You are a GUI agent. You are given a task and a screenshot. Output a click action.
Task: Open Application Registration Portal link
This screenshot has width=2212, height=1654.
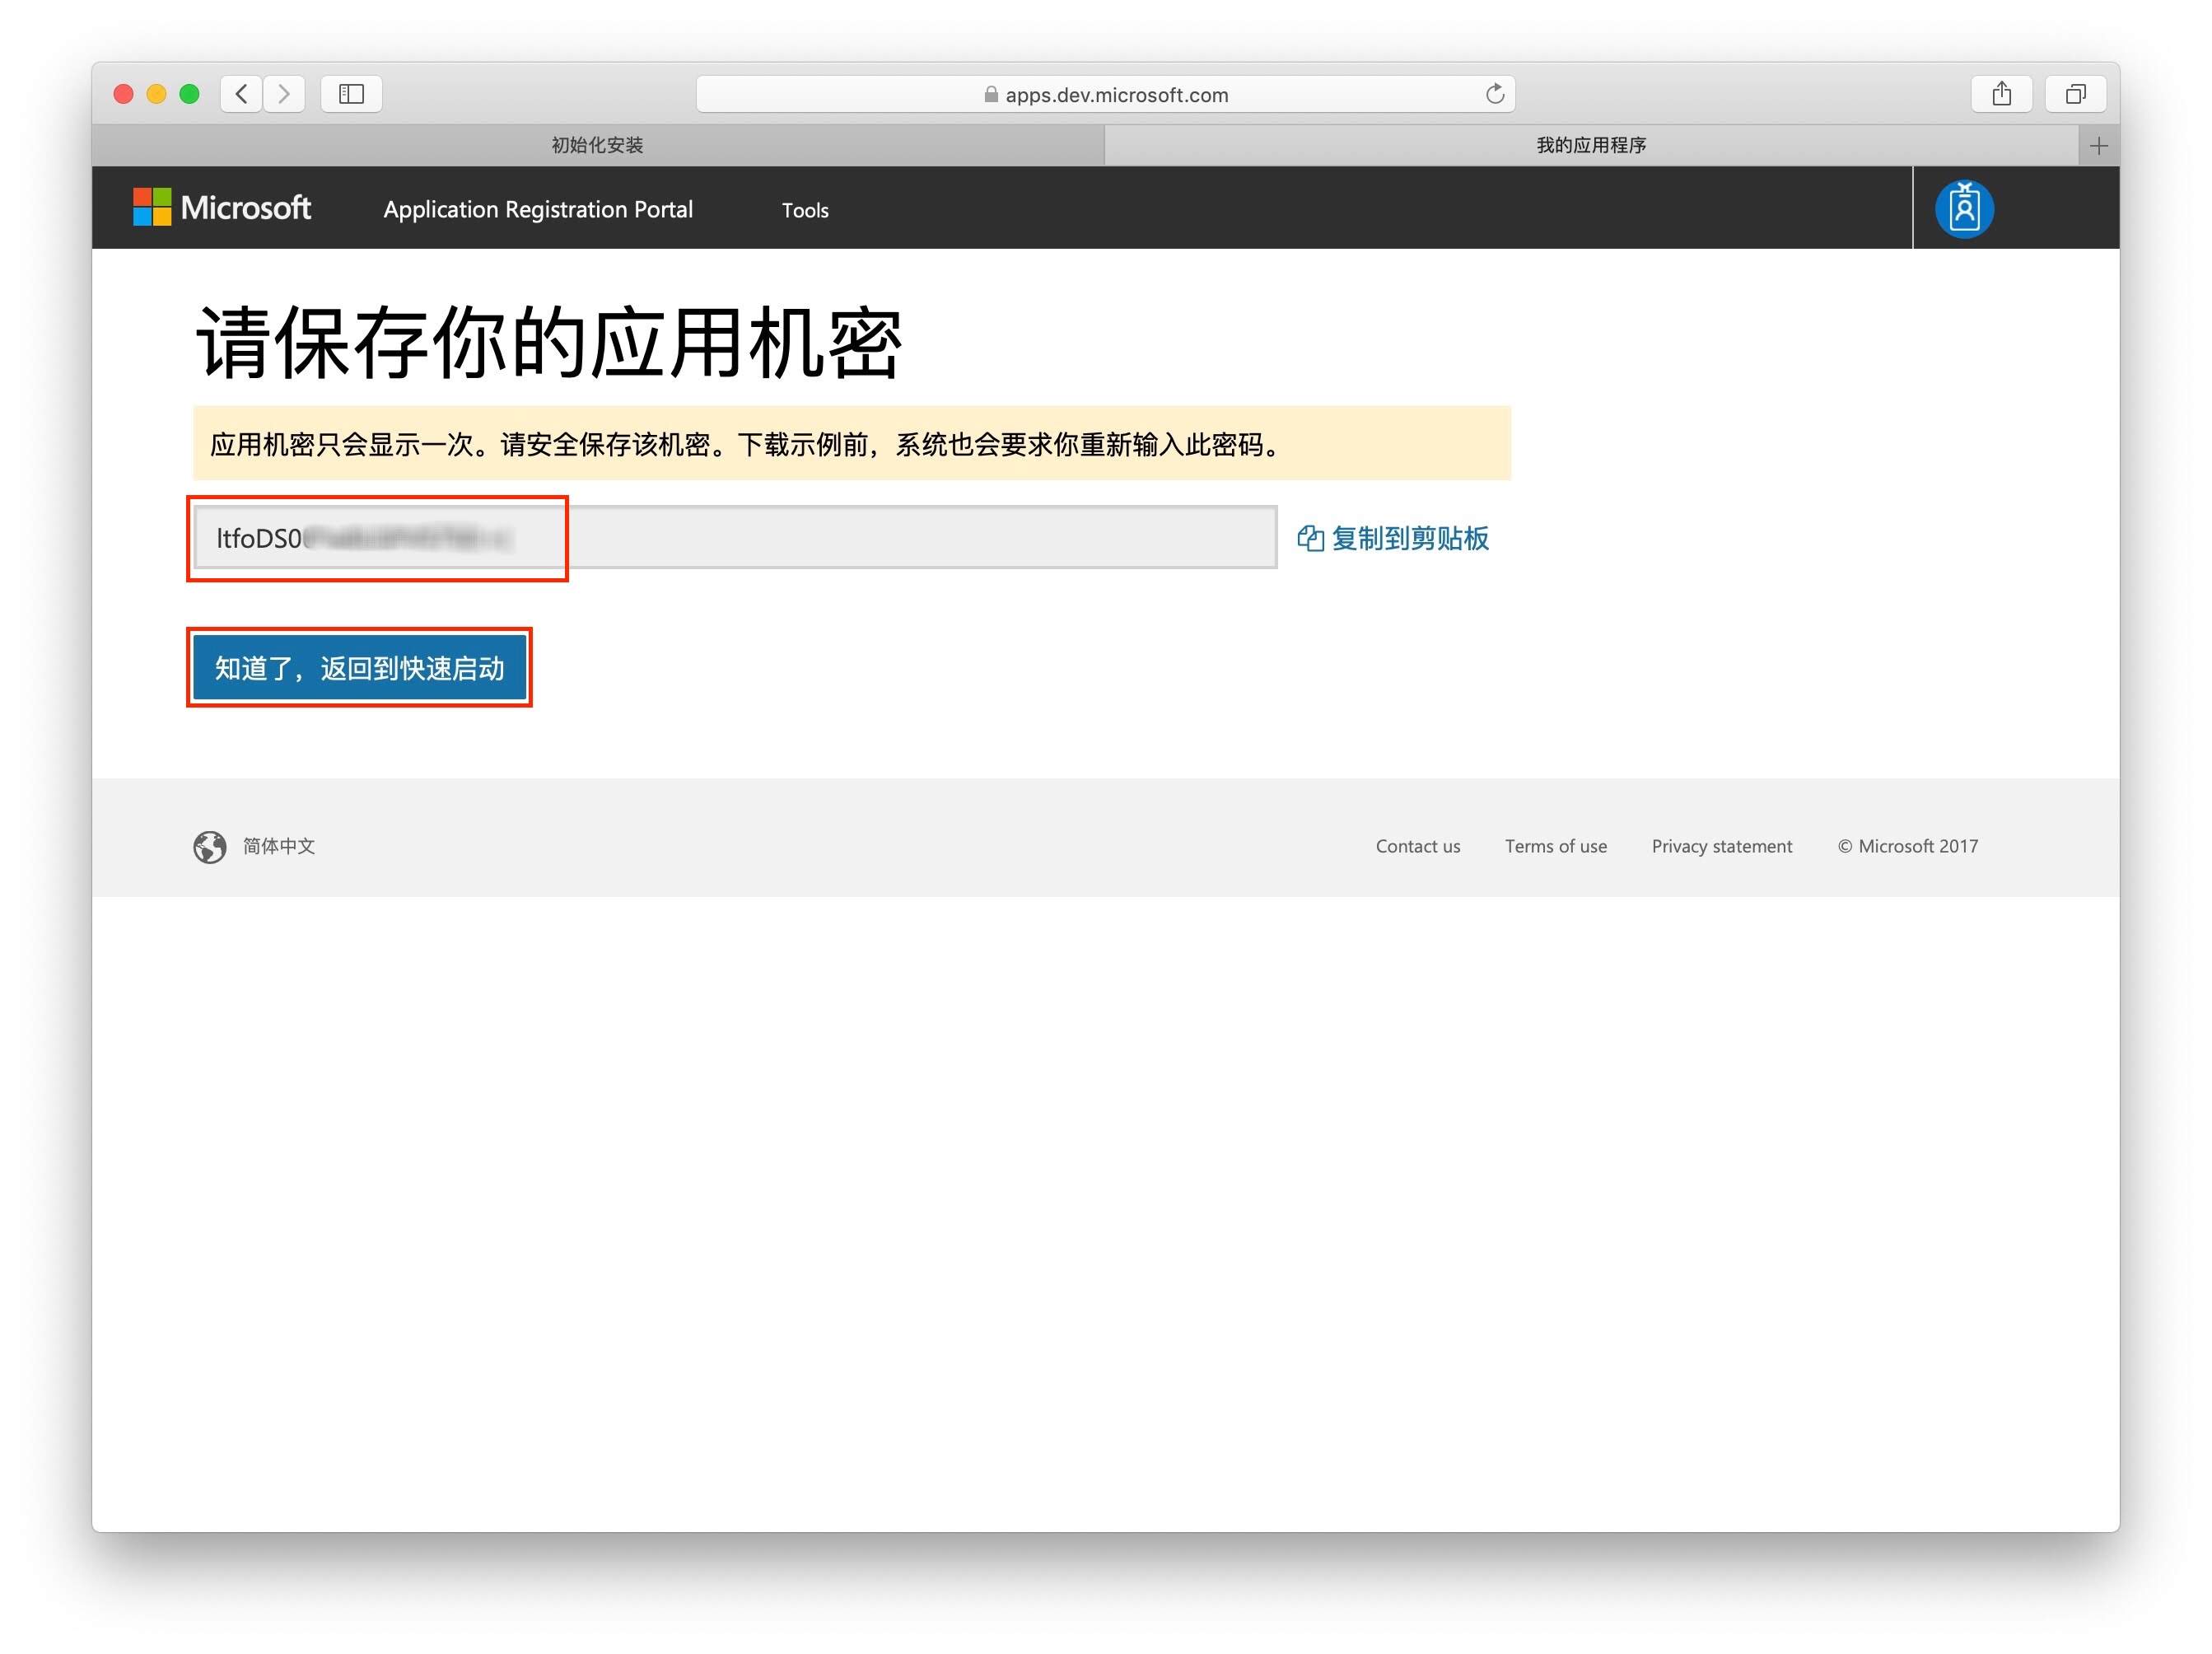[538, 210]
